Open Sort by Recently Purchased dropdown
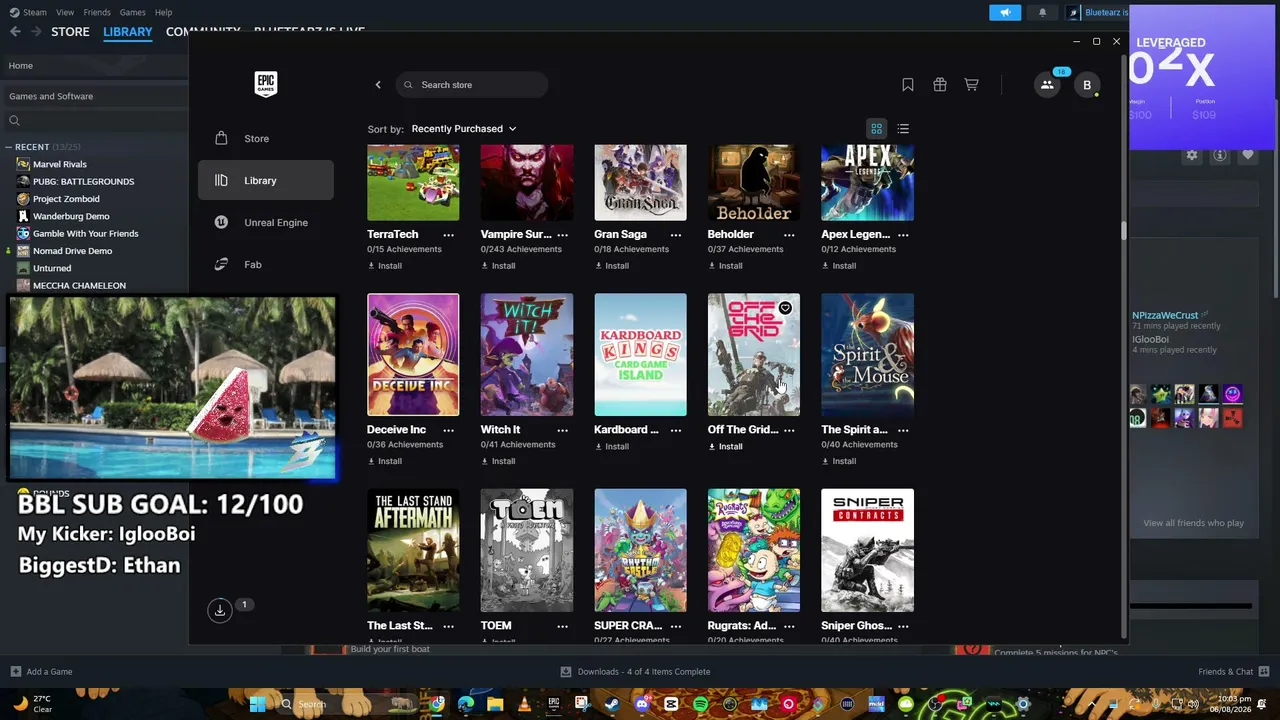The image size is (1280, 720). [x=464, y=129]
